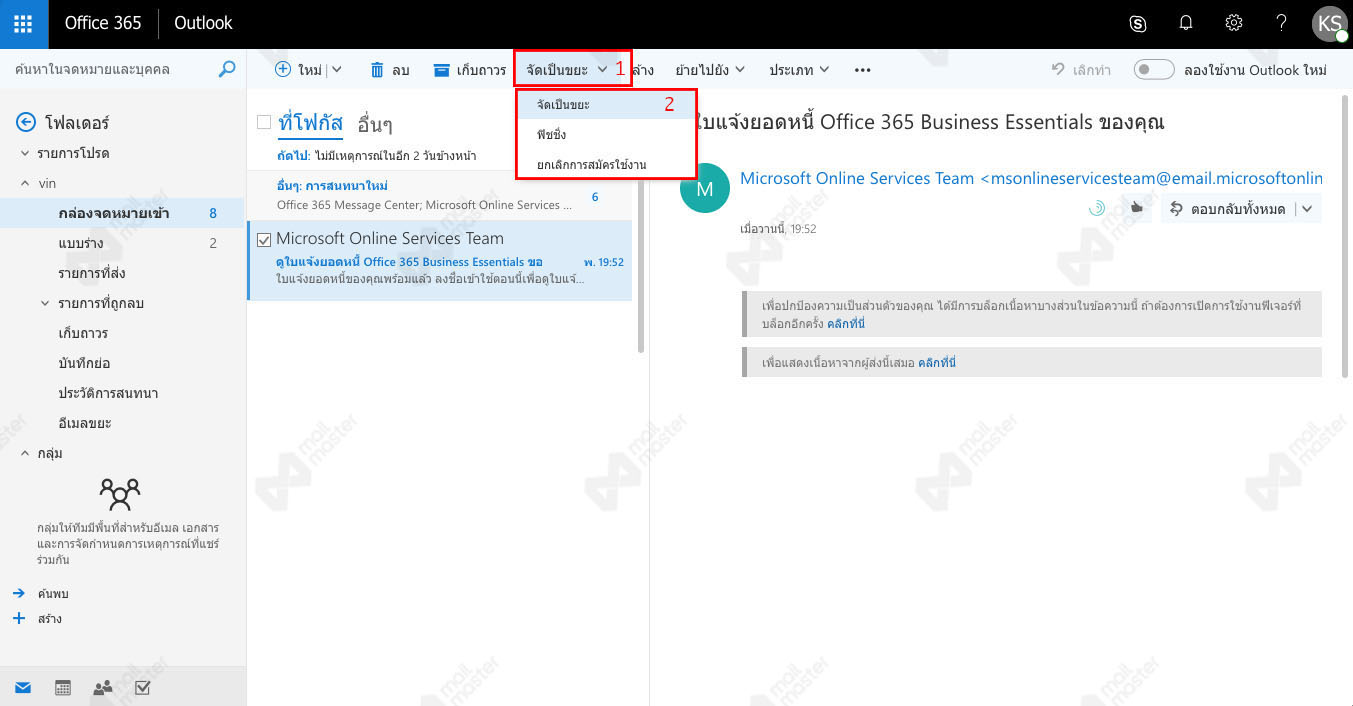The image size is (1353, 706).
Task: Open the reply options arrow beside ตอบกลับทั้งหมด
Action: click(x=1308, y=209)
